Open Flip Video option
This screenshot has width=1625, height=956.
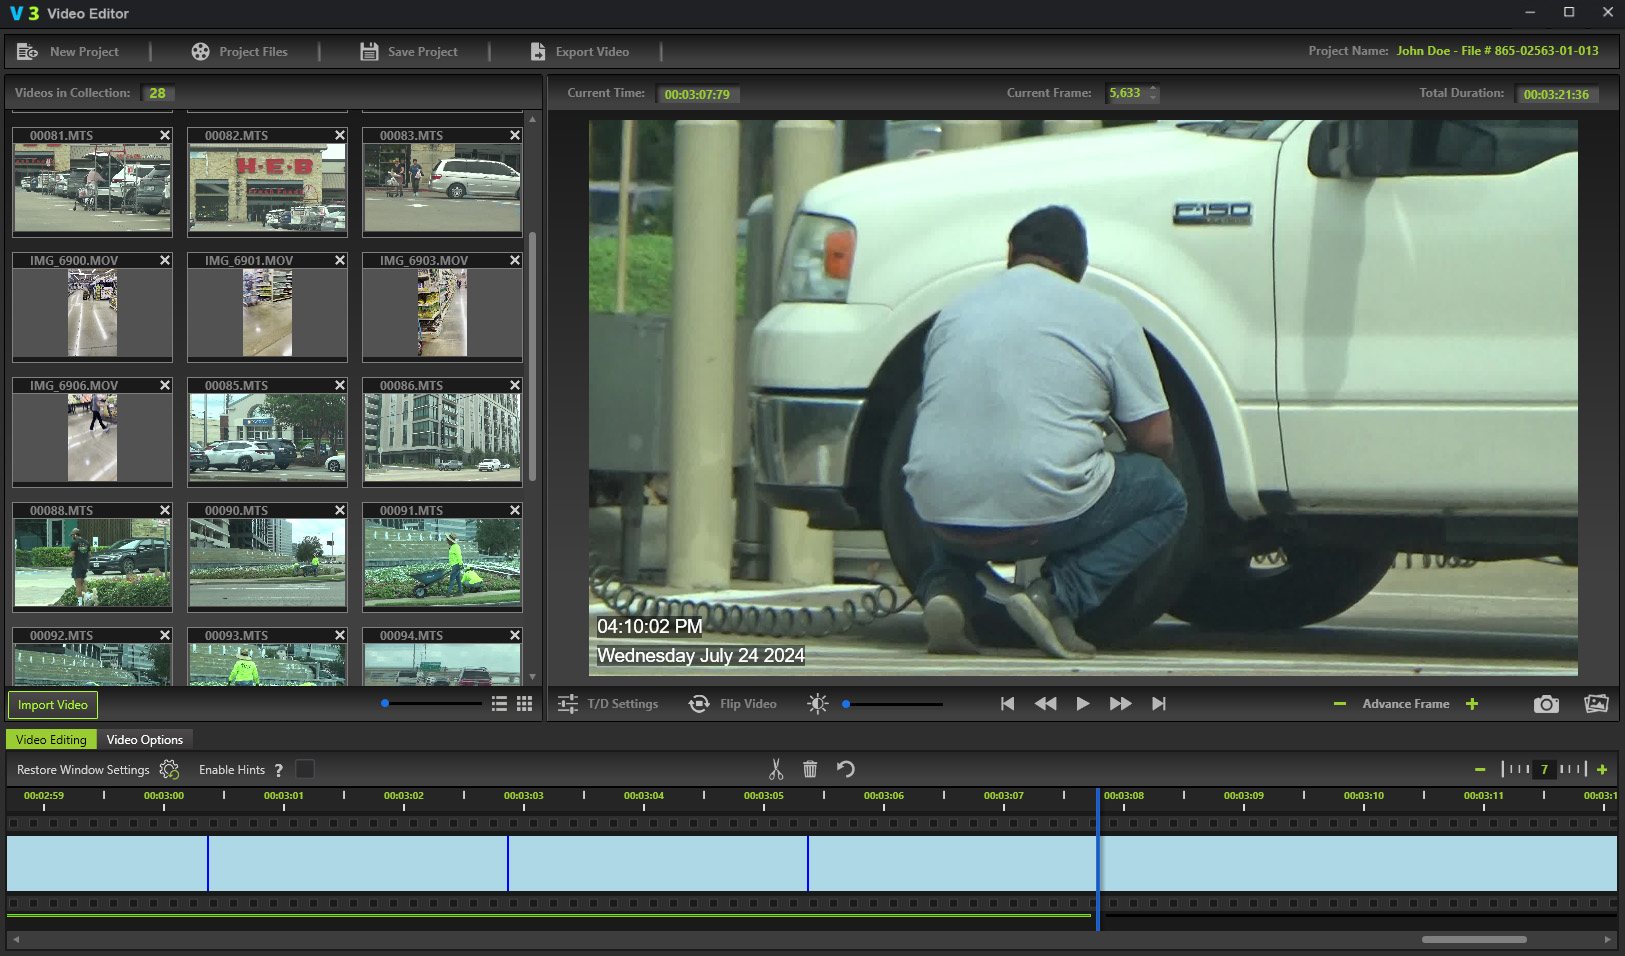pos(733,704)
